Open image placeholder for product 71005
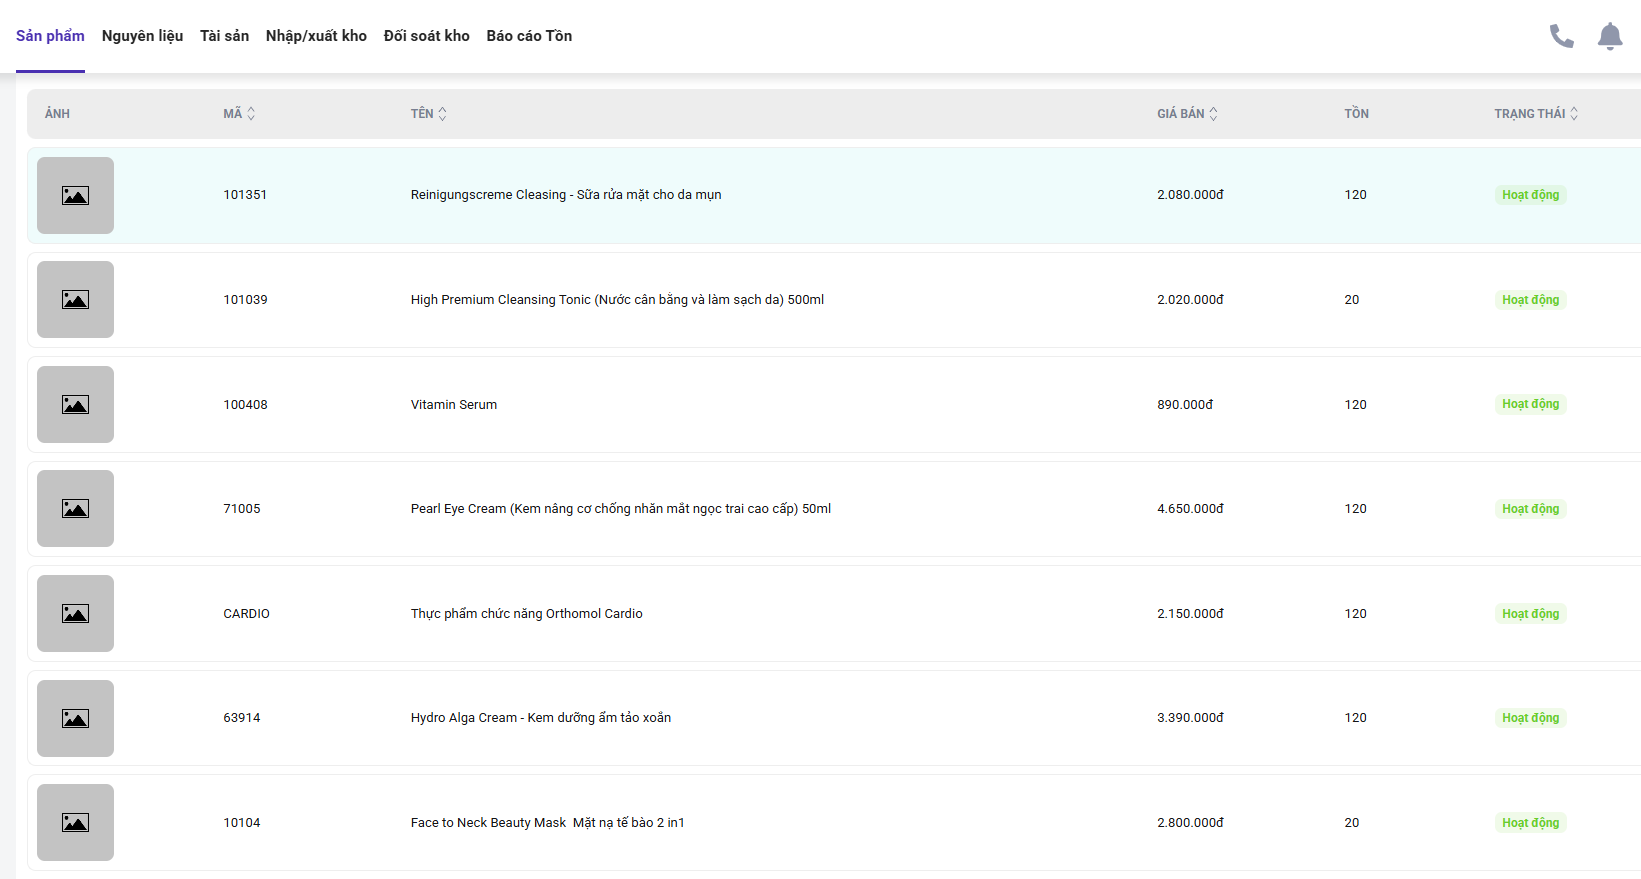The height and width of the screenshot is (879, 1641). (x=75, y=509)
